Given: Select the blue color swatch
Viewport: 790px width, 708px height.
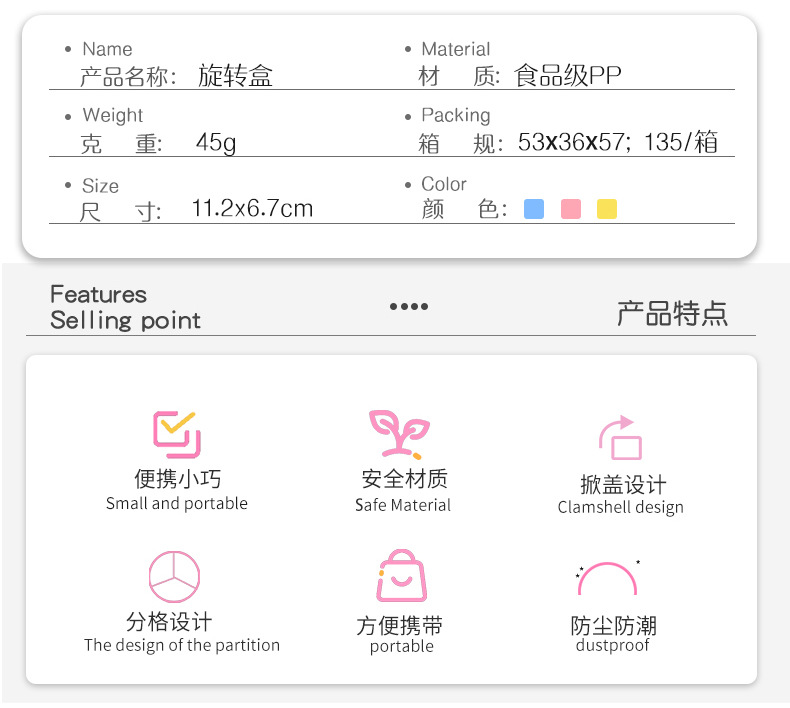Looking at the screenshot, I should (535, 209).
